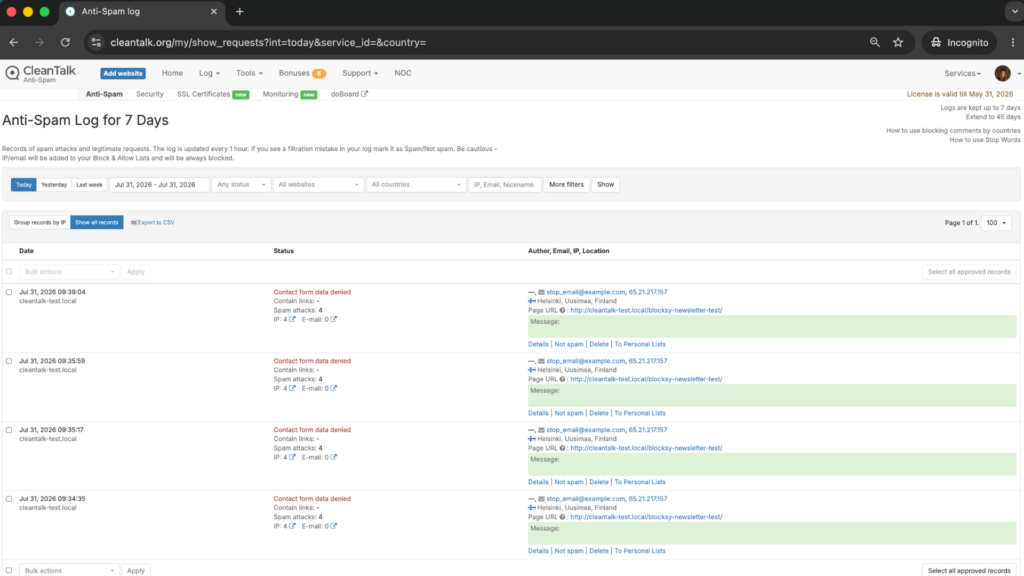Screen dimensions: 1024x576
Task: Bookmark page with the star icon
Action: (898, 42)
